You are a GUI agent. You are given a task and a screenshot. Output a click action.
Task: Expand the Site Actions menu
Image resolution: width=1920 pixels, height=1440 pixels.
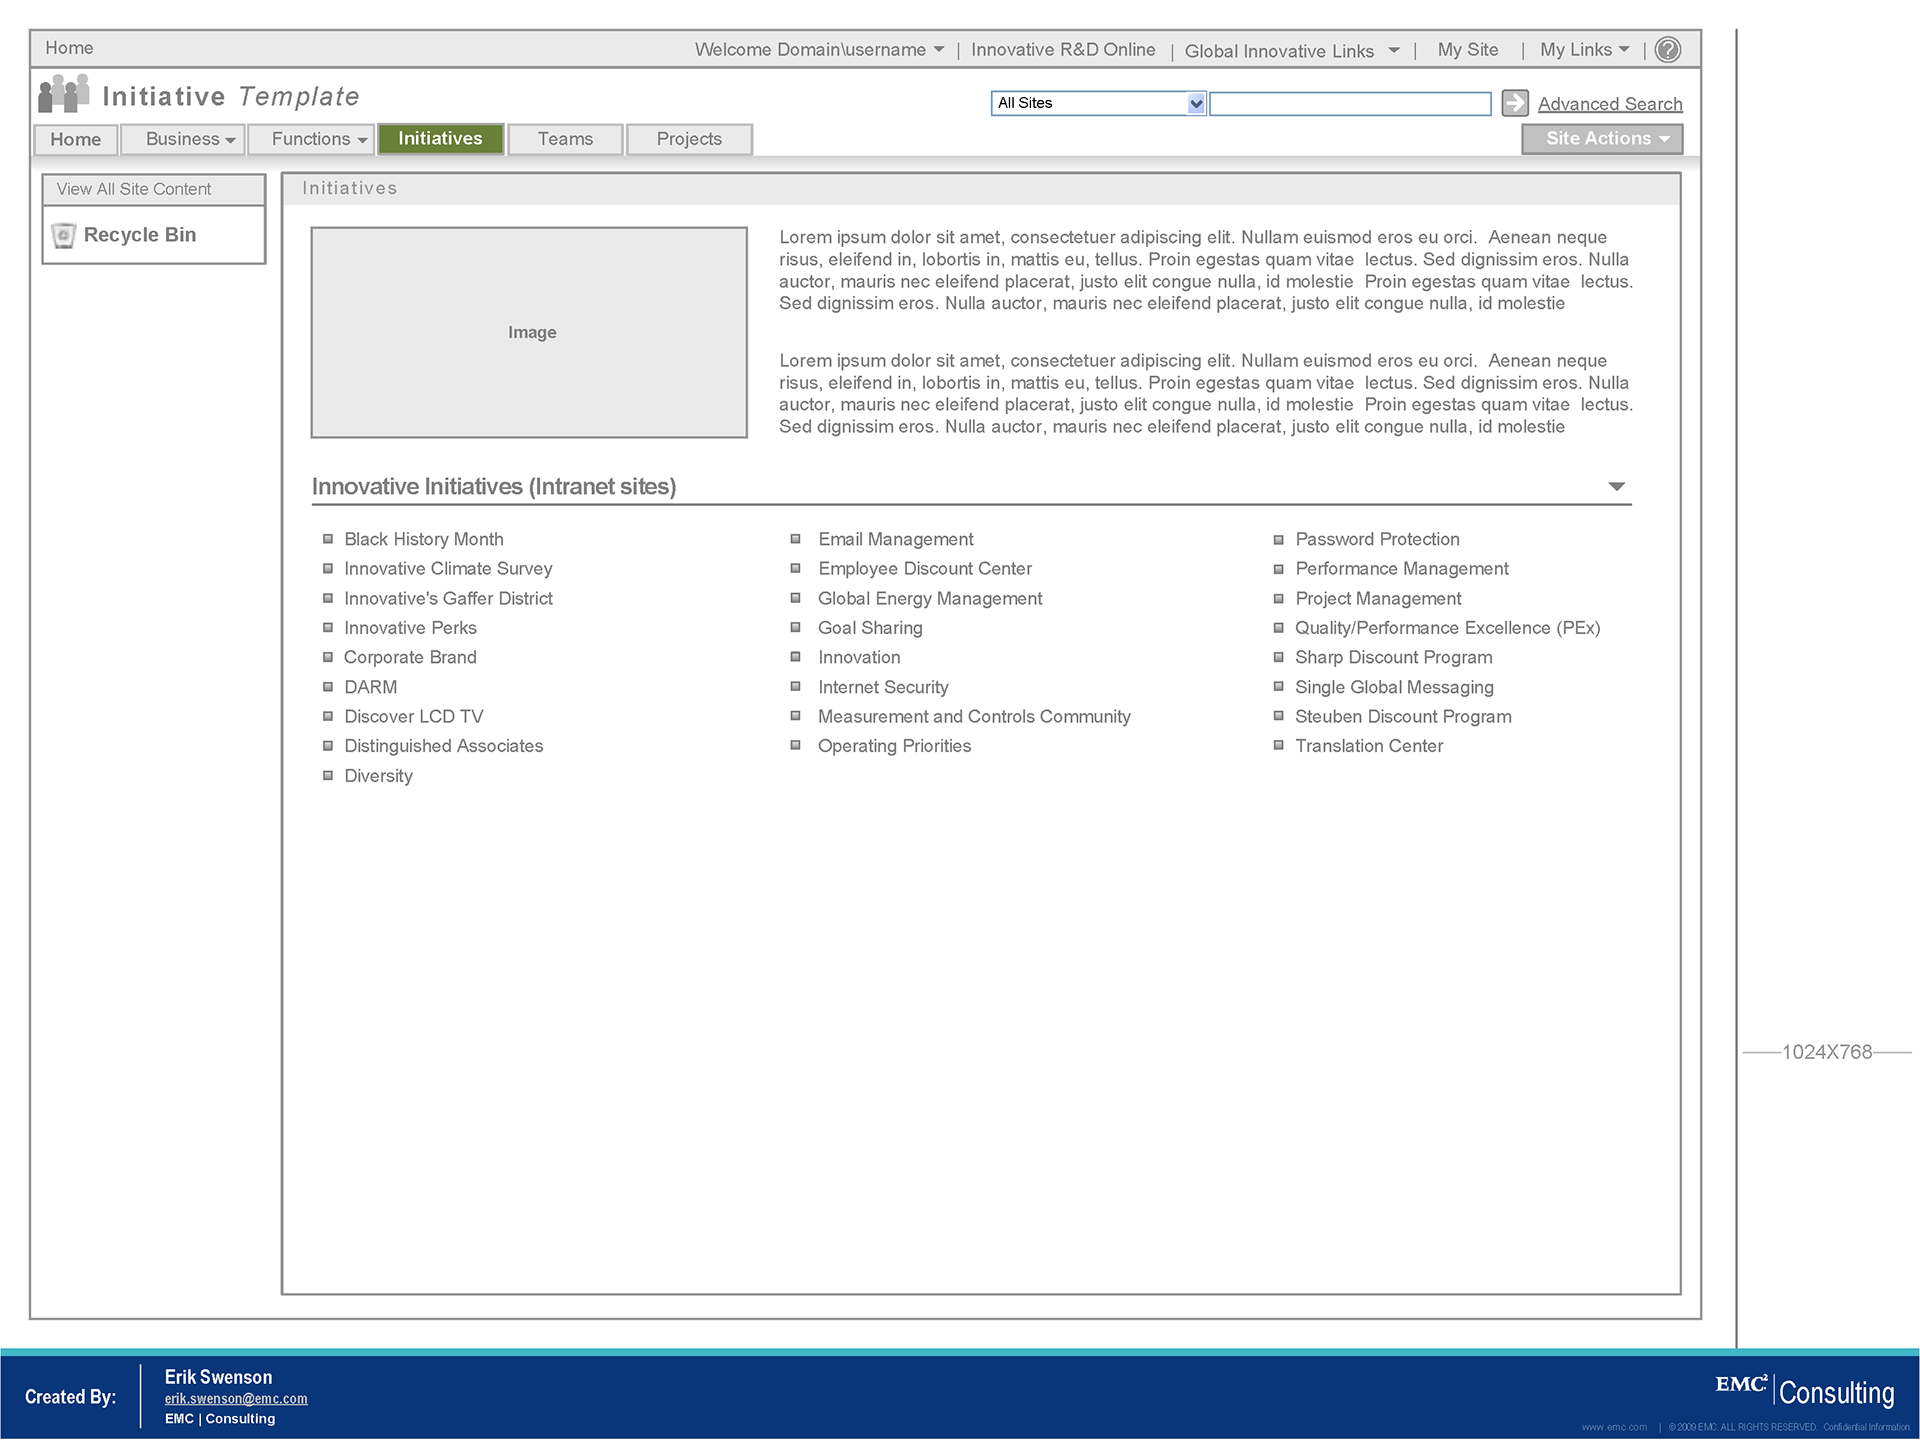click(x=1602, y=139)
